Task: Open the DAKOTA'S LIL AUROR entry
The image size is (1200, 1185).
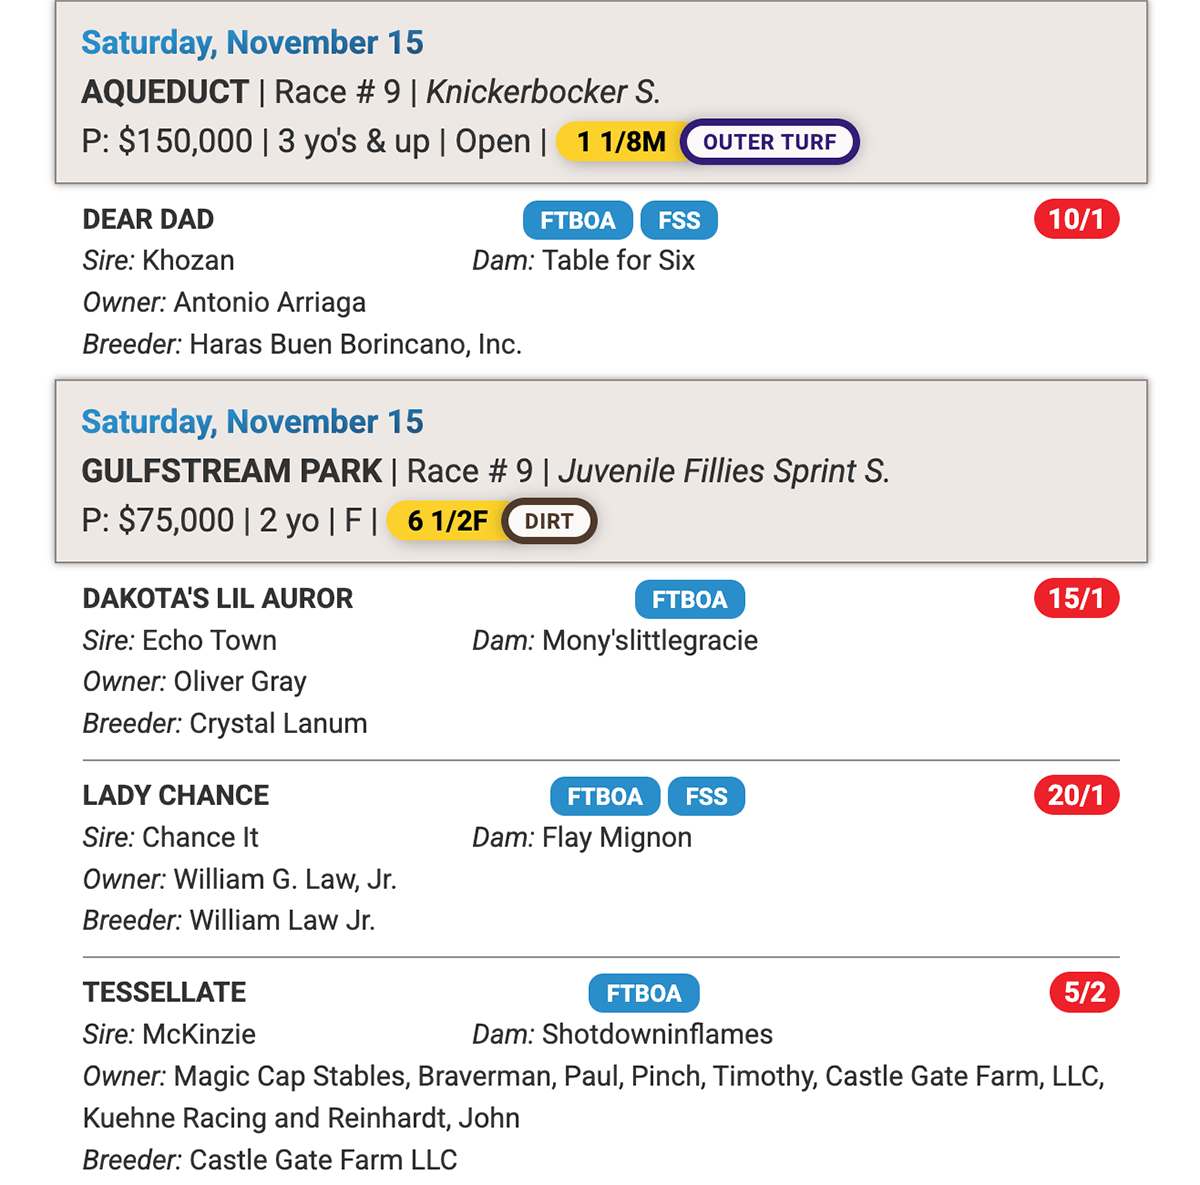Action: (x=218, y=598)
